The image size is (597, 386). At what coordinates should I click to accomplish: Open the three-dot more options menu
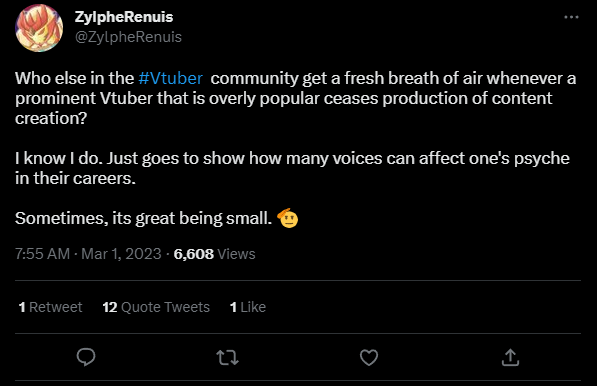[x=571, y=17]
